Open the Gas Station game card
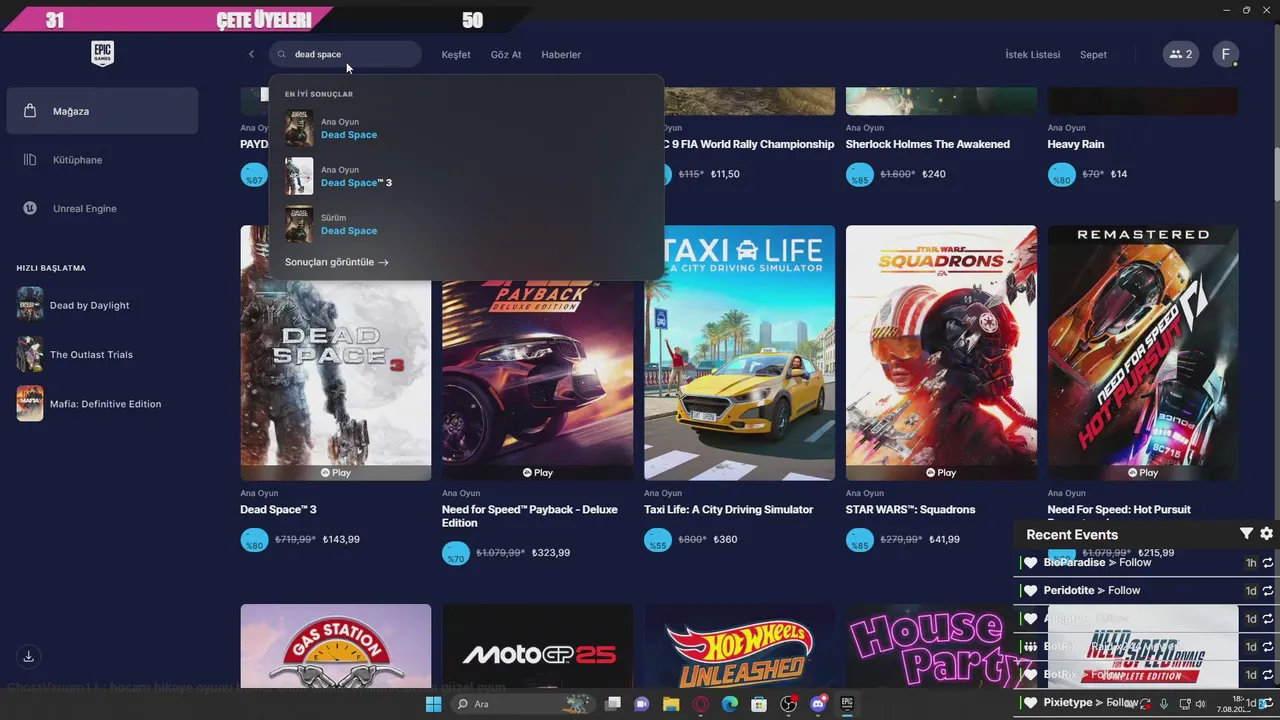The image size is (1280, 720). click(335, 645)
